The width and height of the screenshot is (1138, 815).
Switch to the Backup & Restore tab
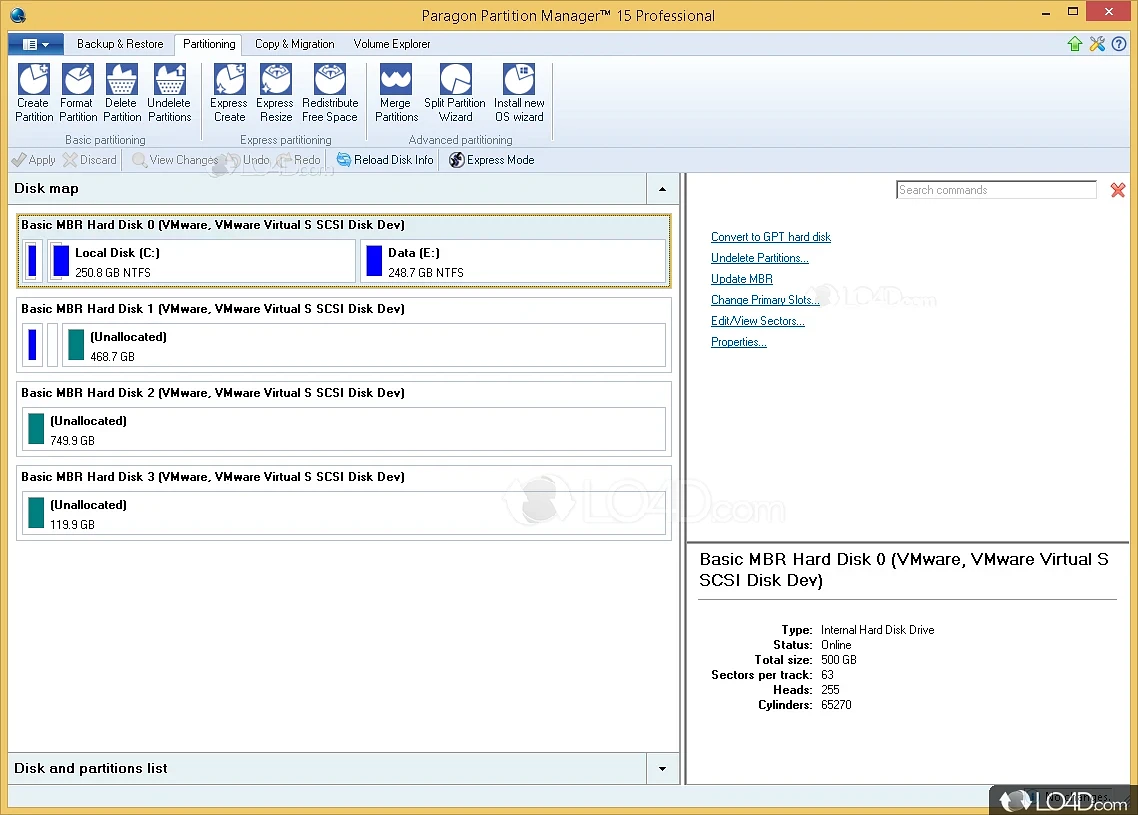pyautogui.click(x=120, y=44)
